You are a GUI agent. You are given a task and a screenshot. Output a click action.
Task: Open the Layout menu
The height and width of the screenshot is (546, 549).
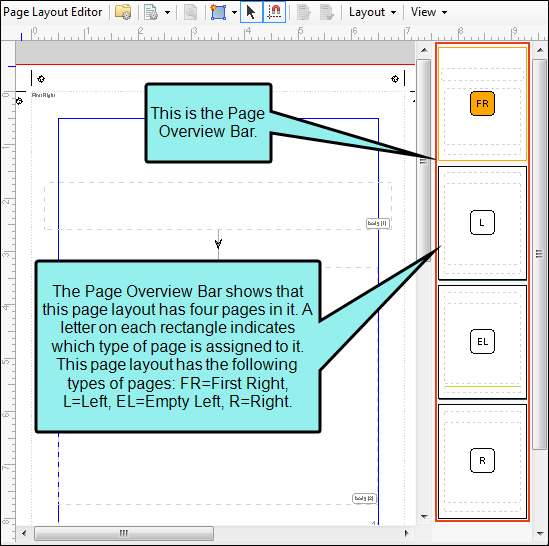click(x=372, y=12)
